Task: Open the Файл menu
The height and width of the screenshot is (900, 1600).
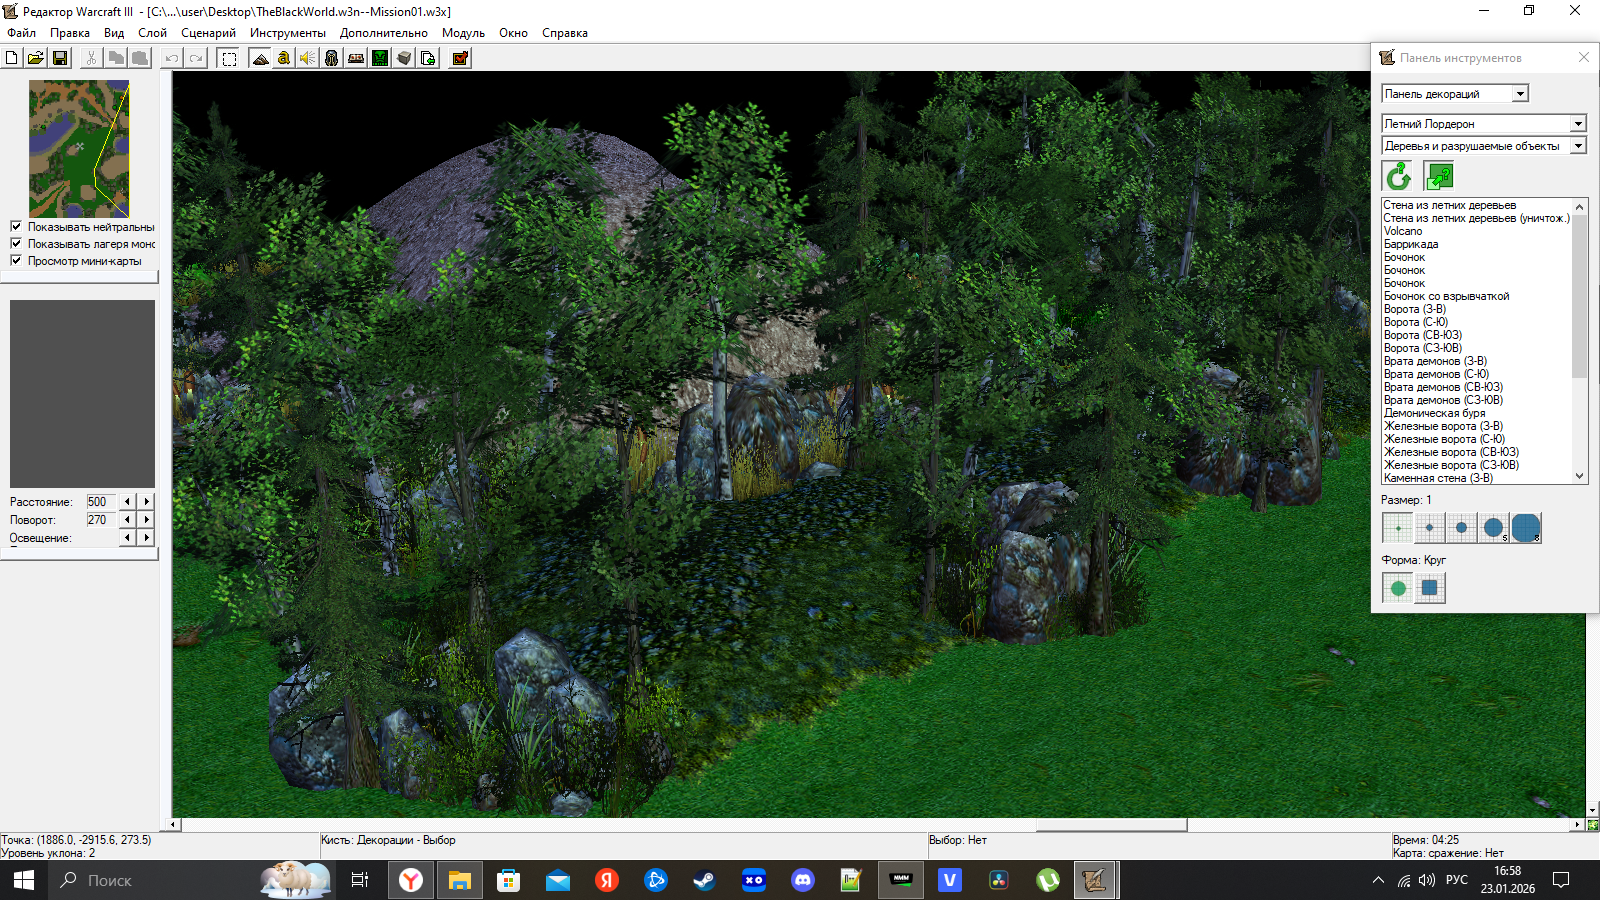Action: pos(21,33)
